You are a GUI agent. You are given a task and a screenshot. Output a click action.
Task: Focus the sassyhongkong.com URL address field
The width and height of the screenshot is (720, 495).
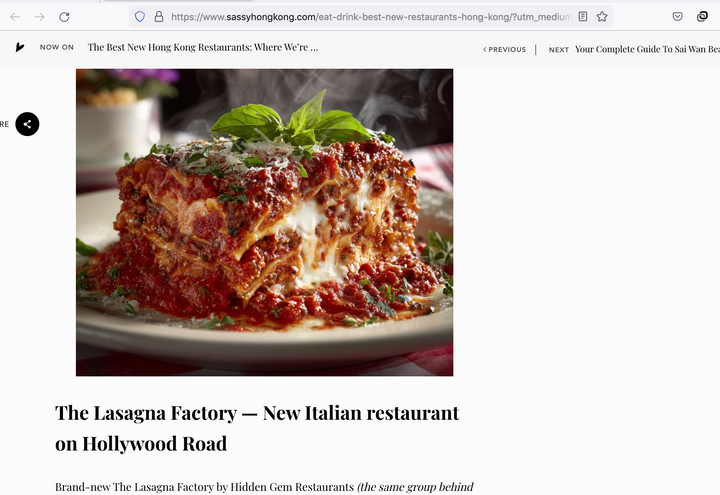click(371, 17)
